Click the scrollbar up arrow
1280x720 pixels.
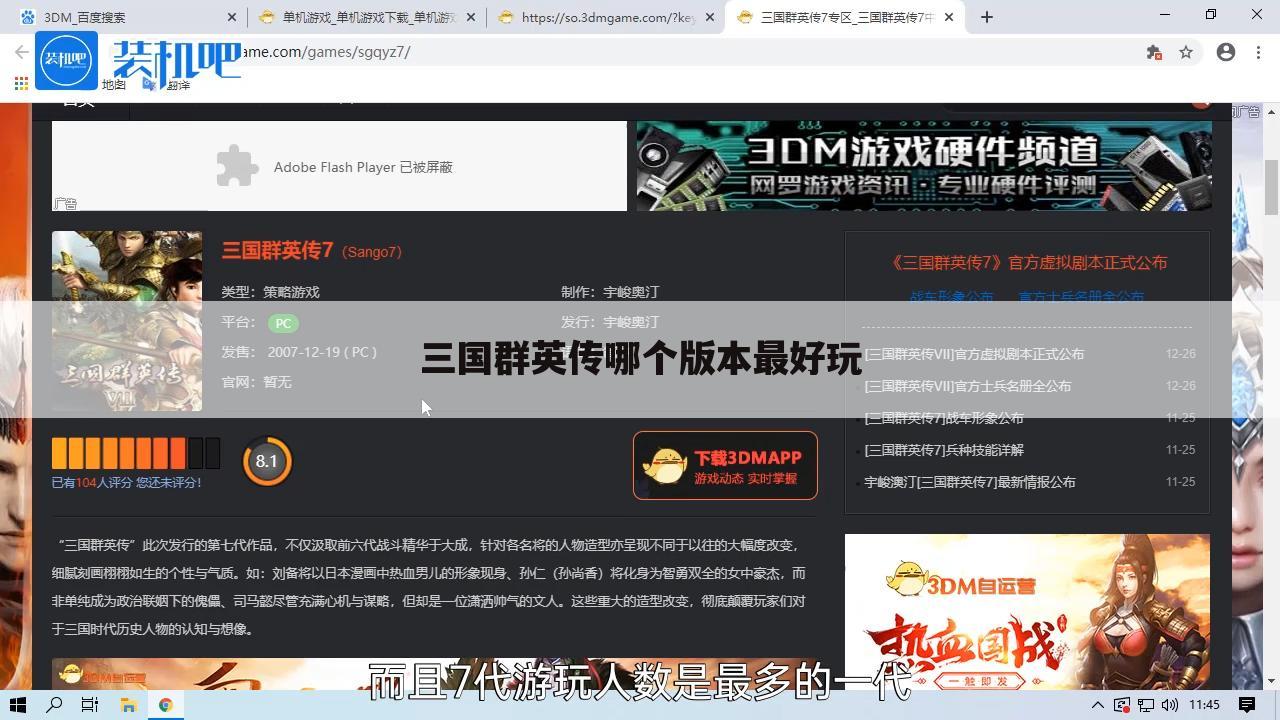click(x=1271, y=111)
